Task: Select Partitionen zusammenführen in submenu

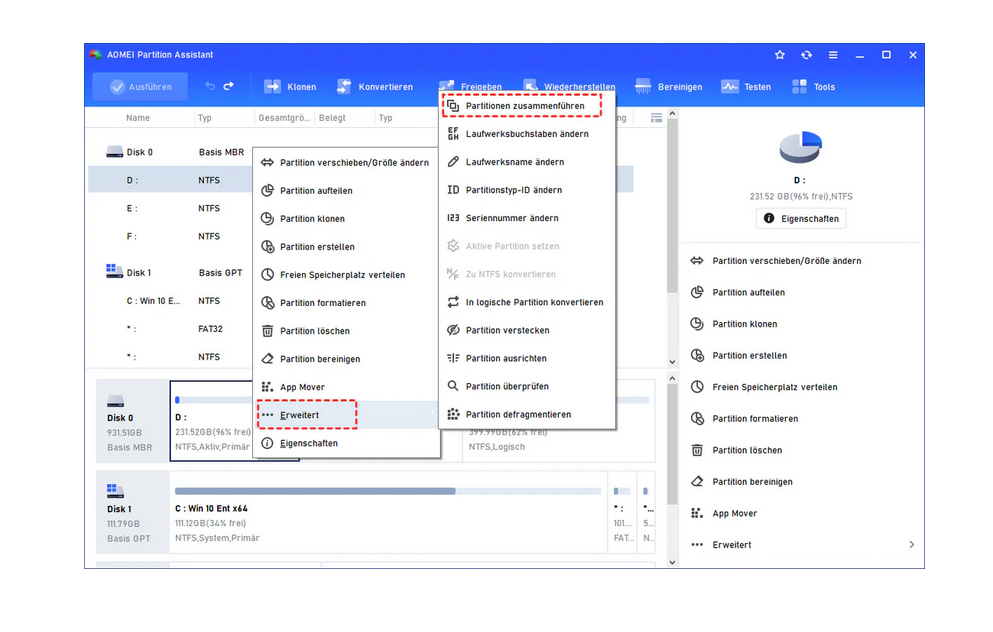Action: [524, 106]
